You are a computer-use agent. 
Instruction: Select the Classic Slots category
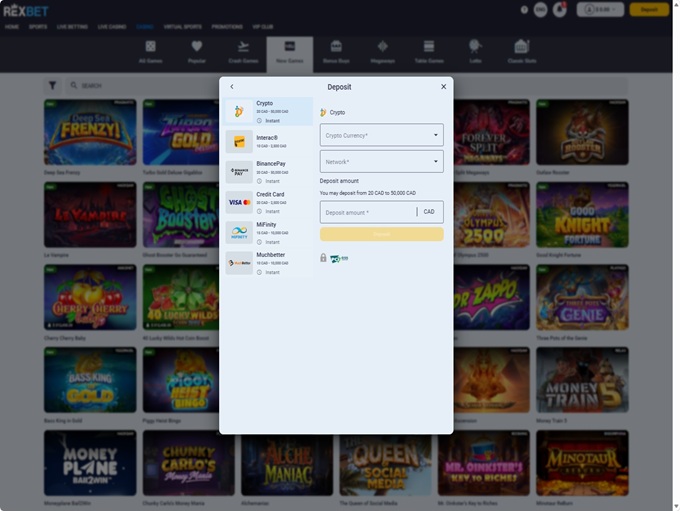pos(522,52)
